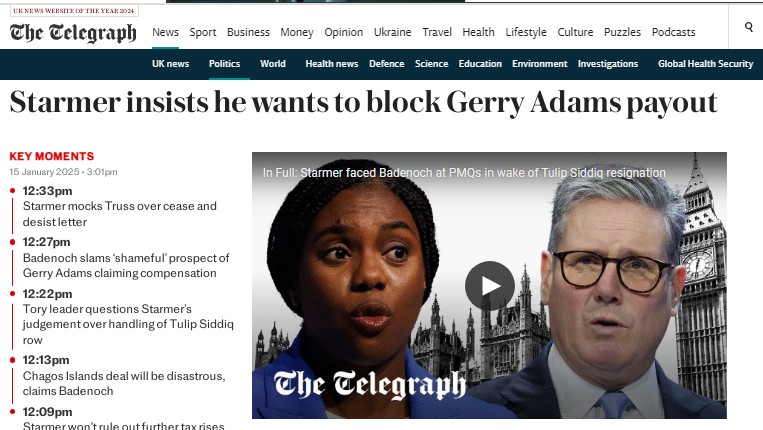Open the search magnifier icon
The width and height of the screenshot is (763, 430).
(749, 27)
